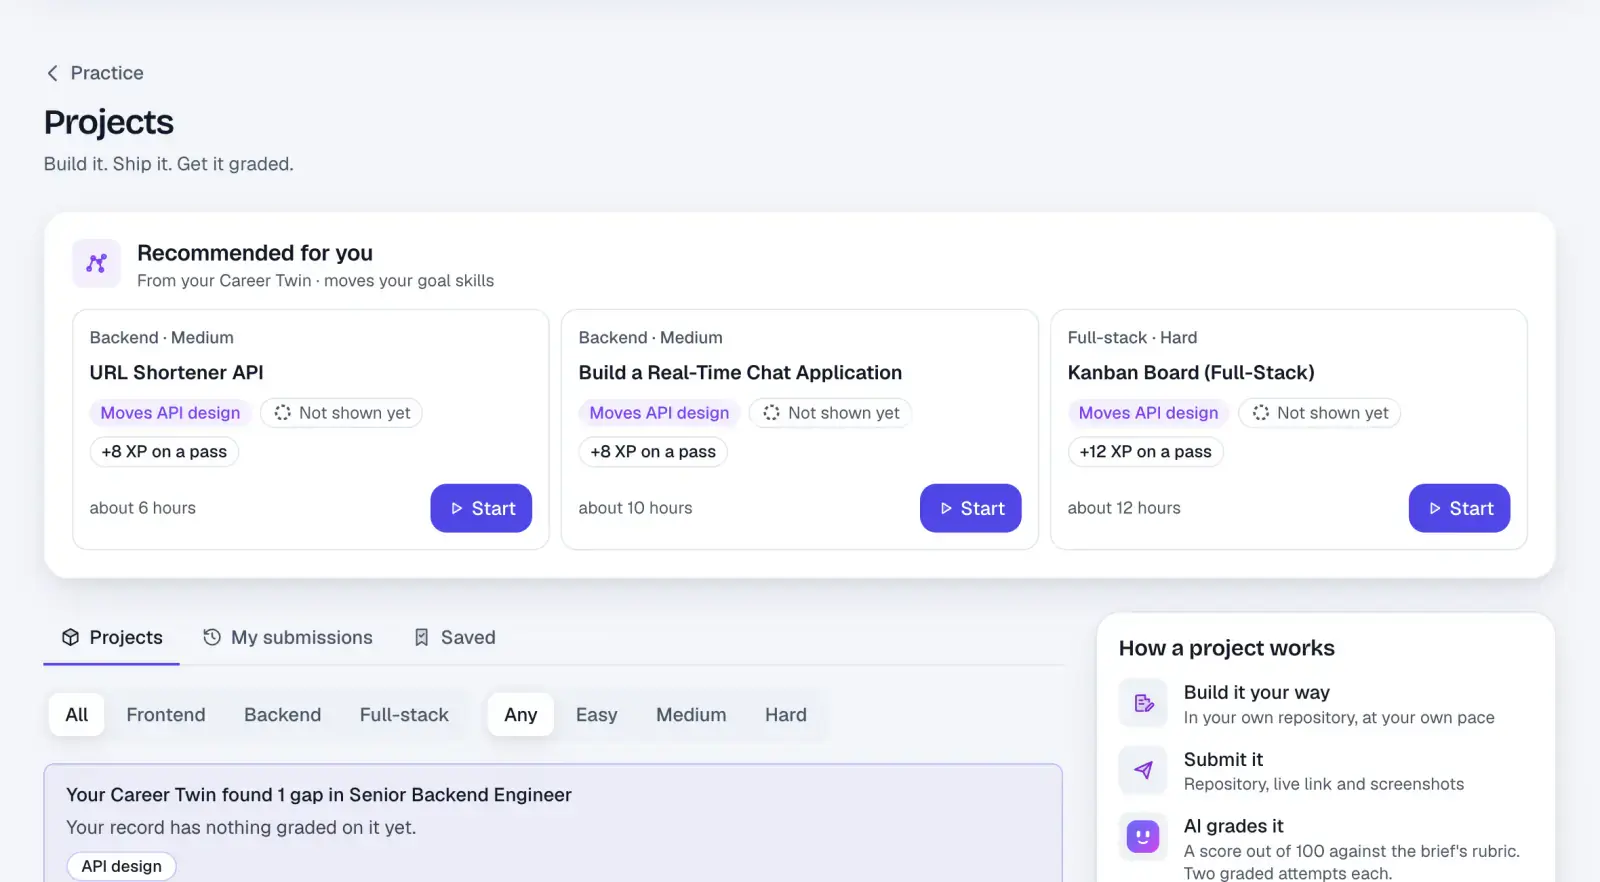Click Moves API design on URL Shortener API
The image size is (1600, 882).
pyautogui.click(x=171, y=413)
